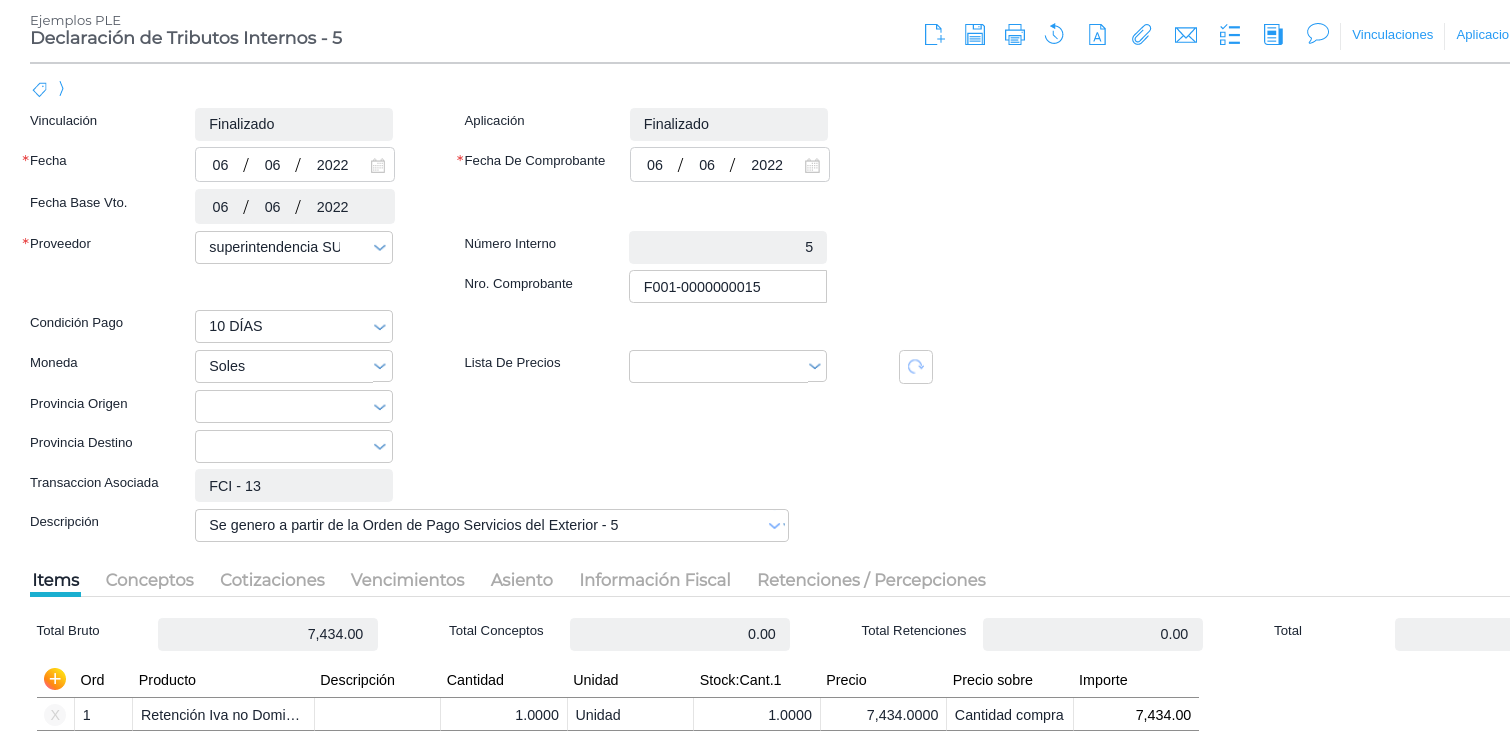Open comments with the speech bubble icon
Image resolution: width=1510 pixels, height=751 pixels.
tap(1318, 34)
